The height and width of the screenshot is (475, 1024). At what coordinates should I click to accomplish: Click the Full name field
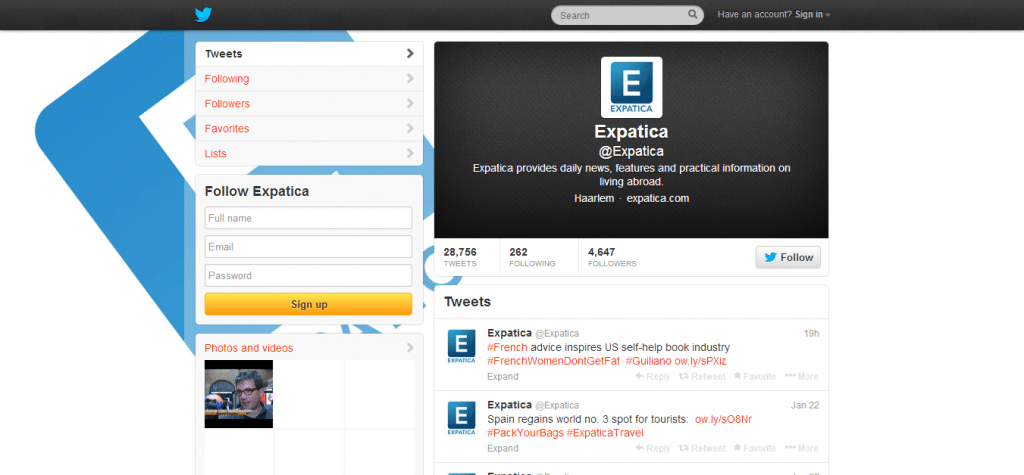pos(308,218)
